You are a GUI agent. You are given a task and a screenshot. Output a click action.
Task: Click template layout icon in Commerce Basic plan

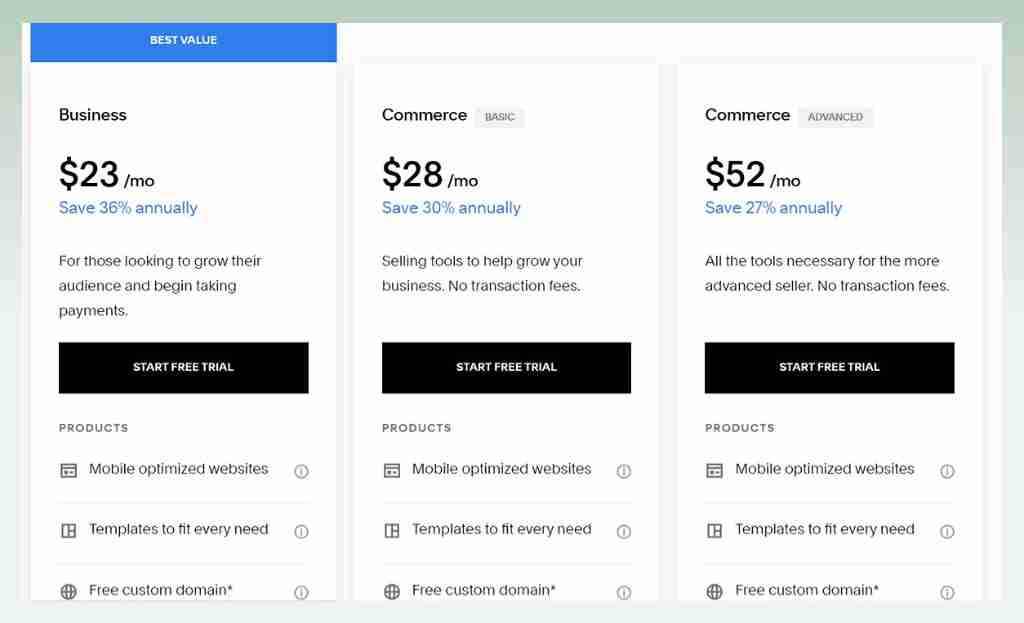392,530
